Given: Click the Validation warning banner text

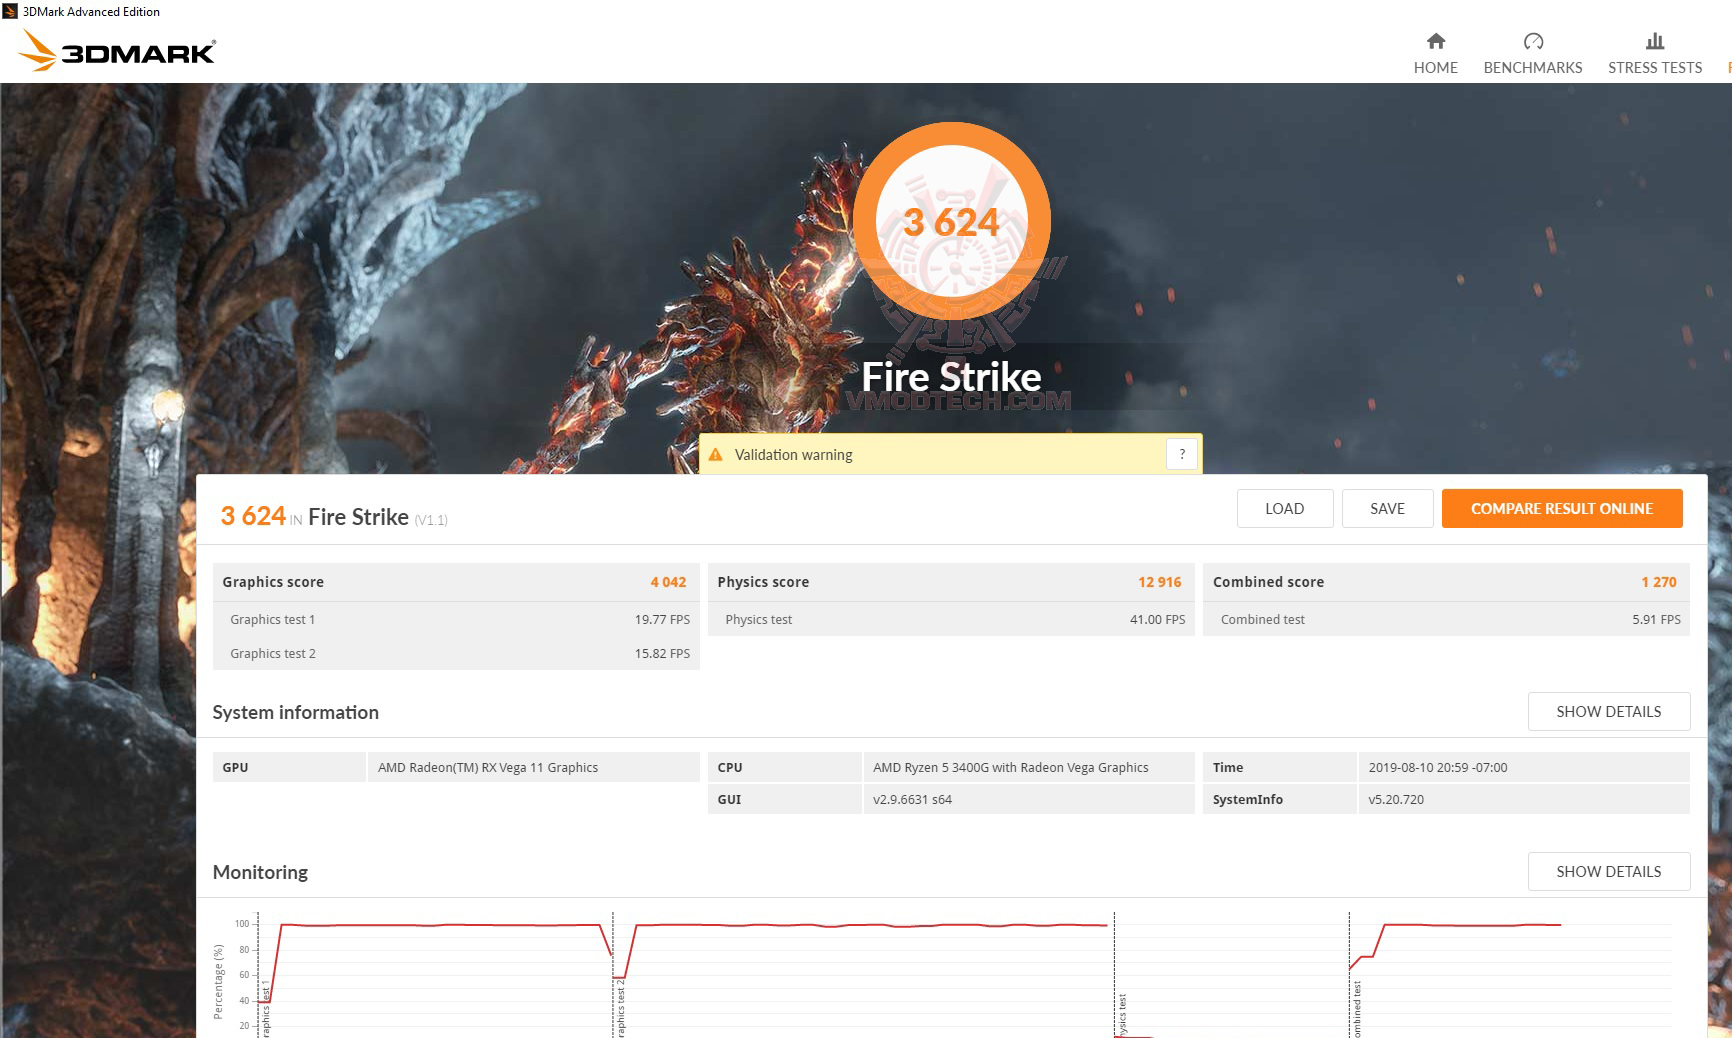Looking at the screenshot, I should pos(794,455).
